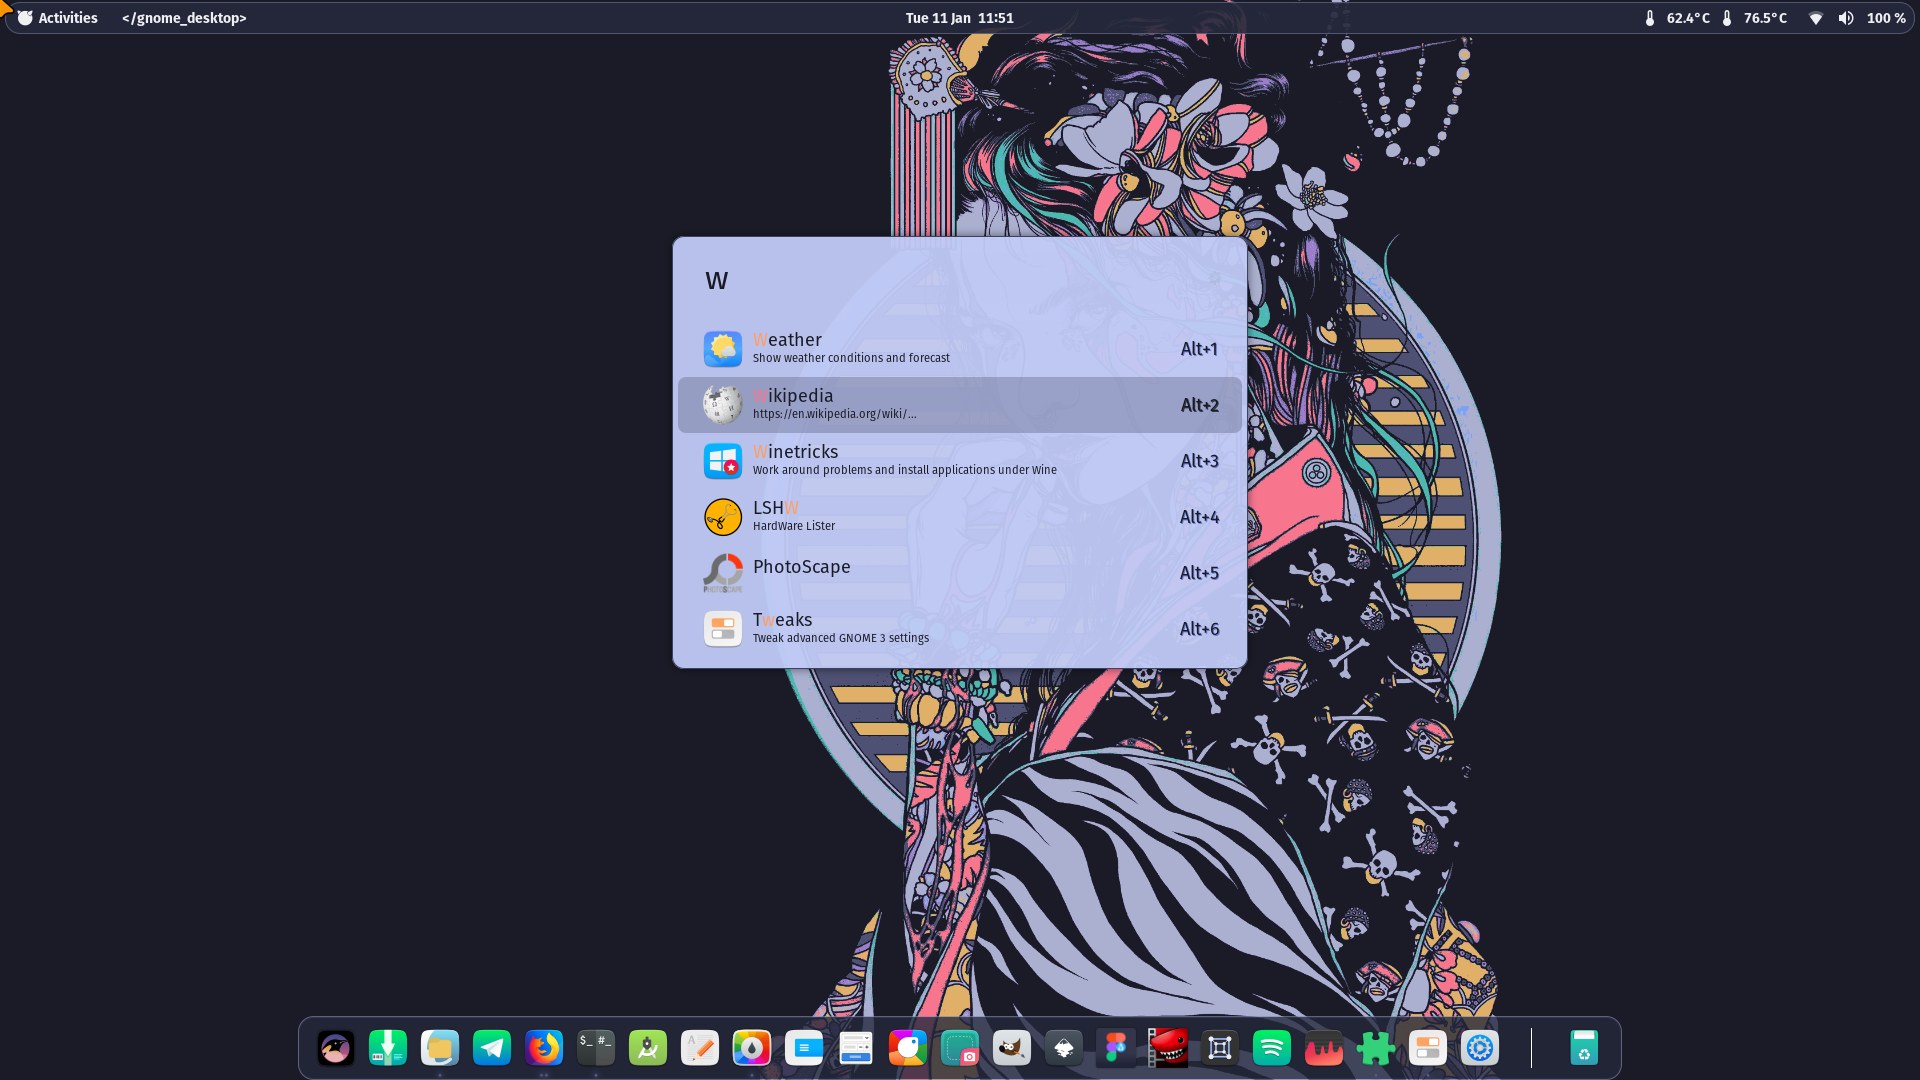This screenshot has width=1920, height=1080.
Task: Click the </gnome_desktop> label in top bar
Action: click(184, 18)
